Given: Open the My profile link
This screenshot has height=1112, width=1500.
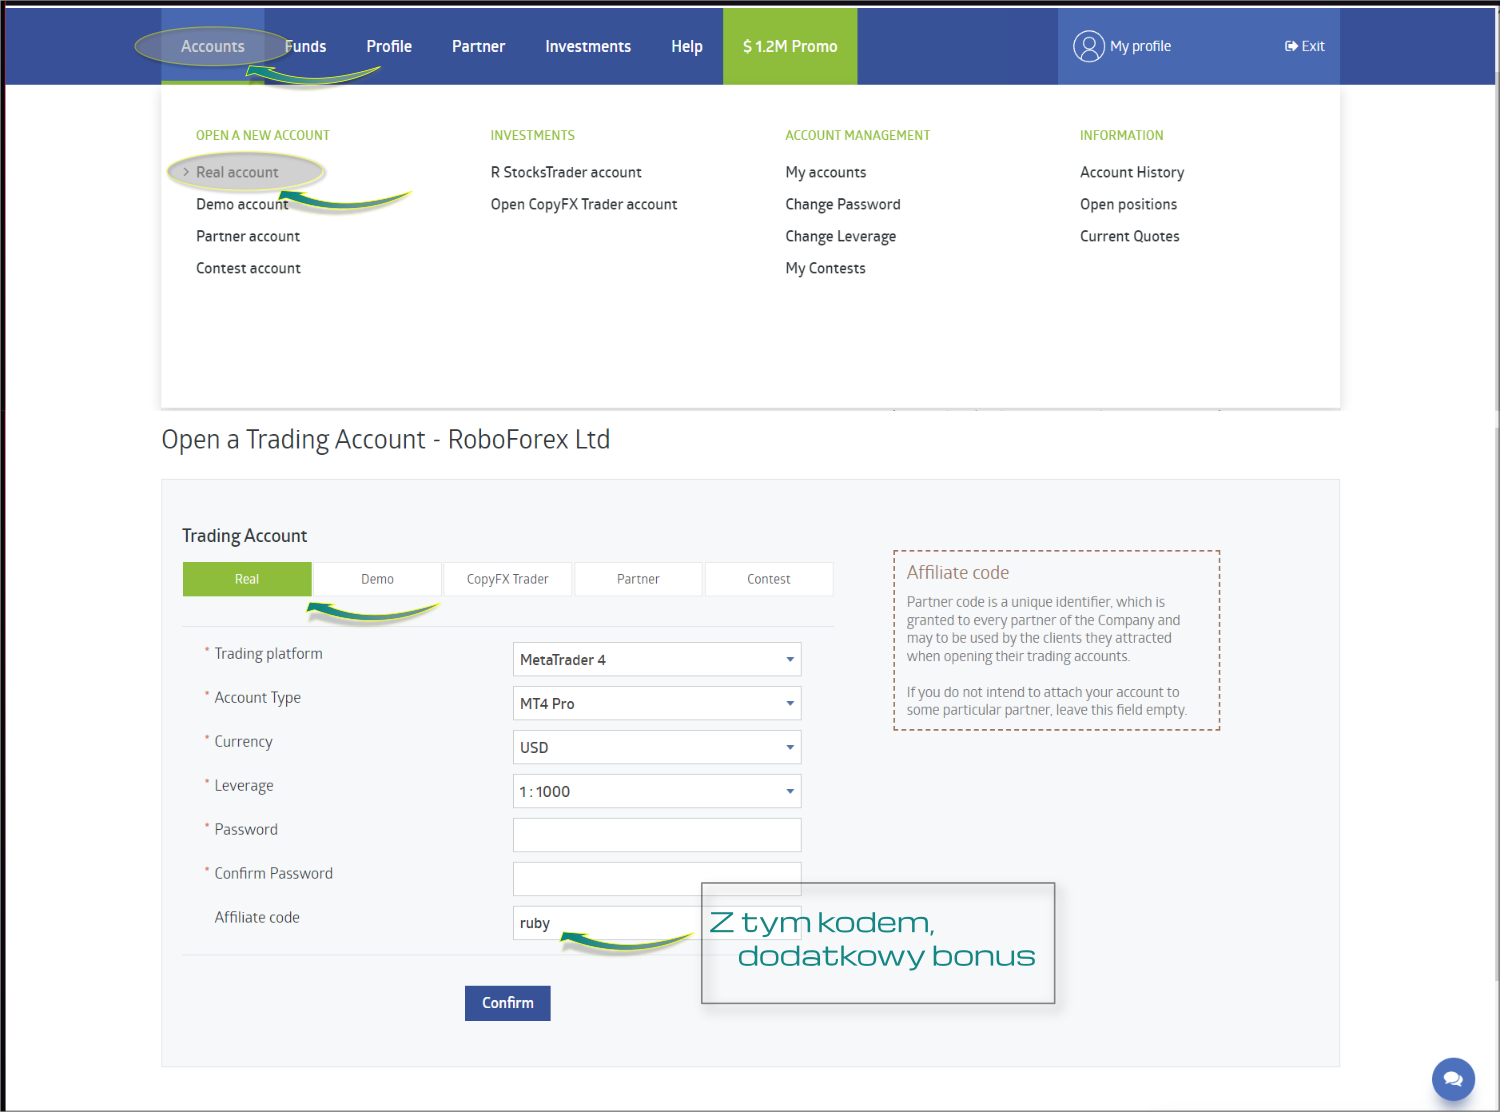Looking at the screenshot, I should click(1140, 46).
